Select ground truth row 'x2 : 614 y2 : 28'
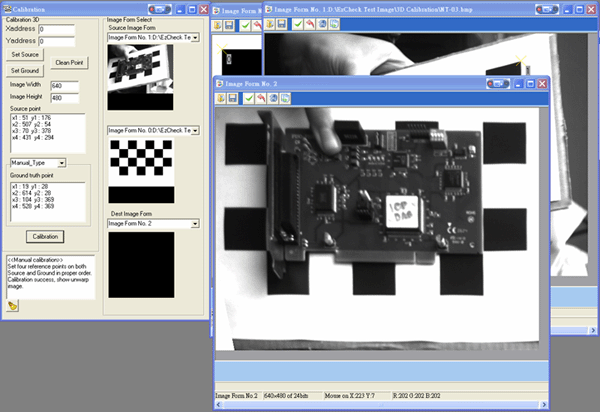This screenshot has height=412, width=600. click(31, 193)
